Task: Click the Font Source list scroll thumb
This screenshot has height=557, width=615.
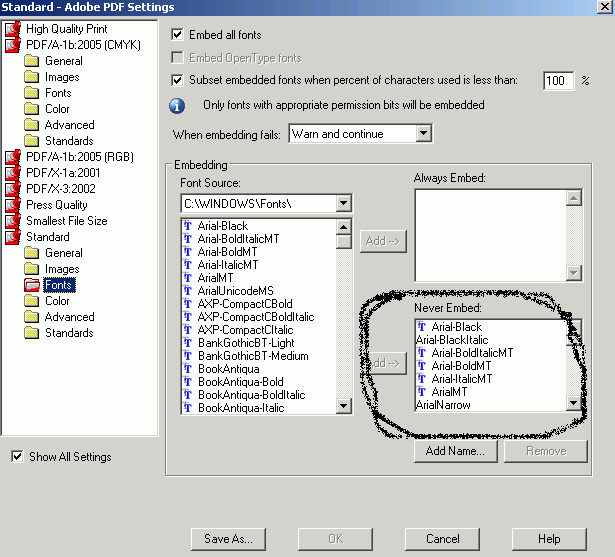Action: [344, 242]
